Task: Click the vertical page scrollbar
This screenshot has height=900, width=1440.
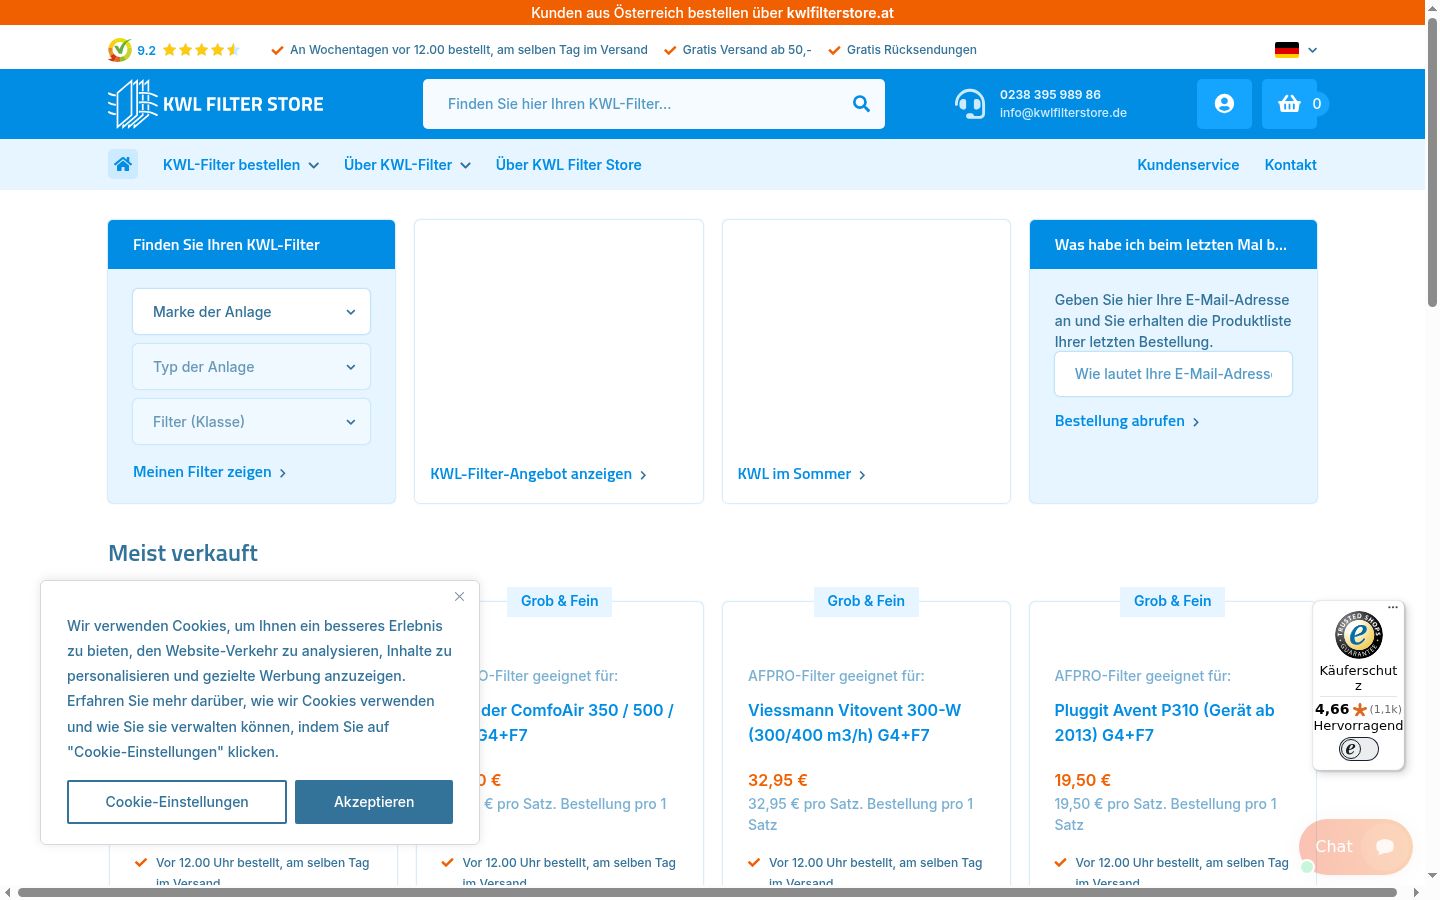Action: click(1432, 163)
